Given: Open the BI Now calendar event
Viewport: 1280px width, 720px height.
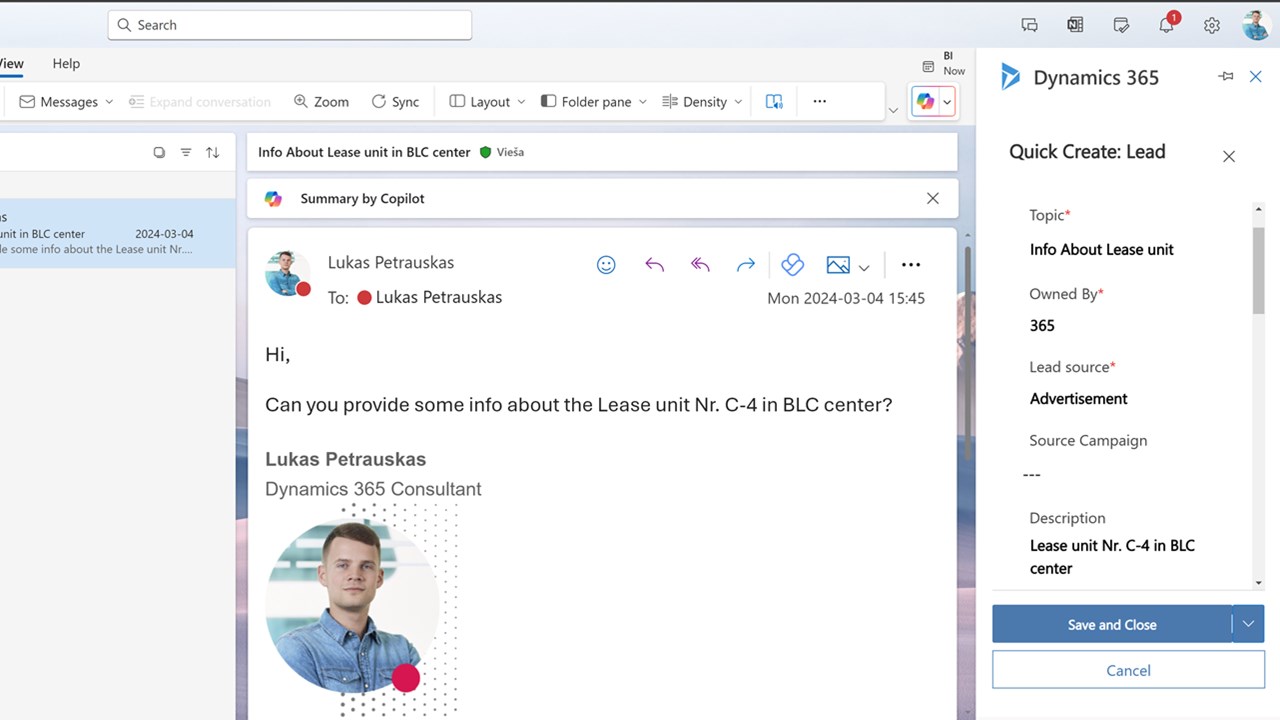Looking at the screenshot, I should [x=944, y=64].
